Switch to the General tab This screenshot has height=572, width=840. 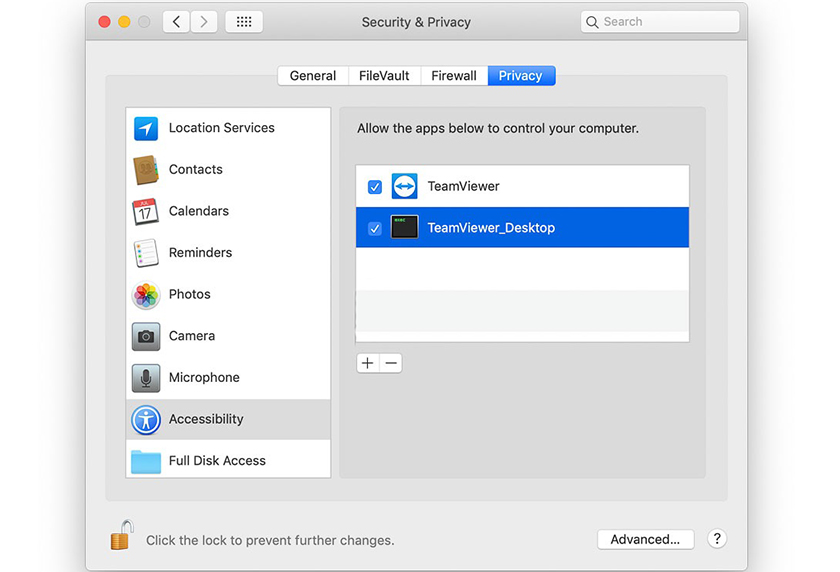click(x=313, y=76)
